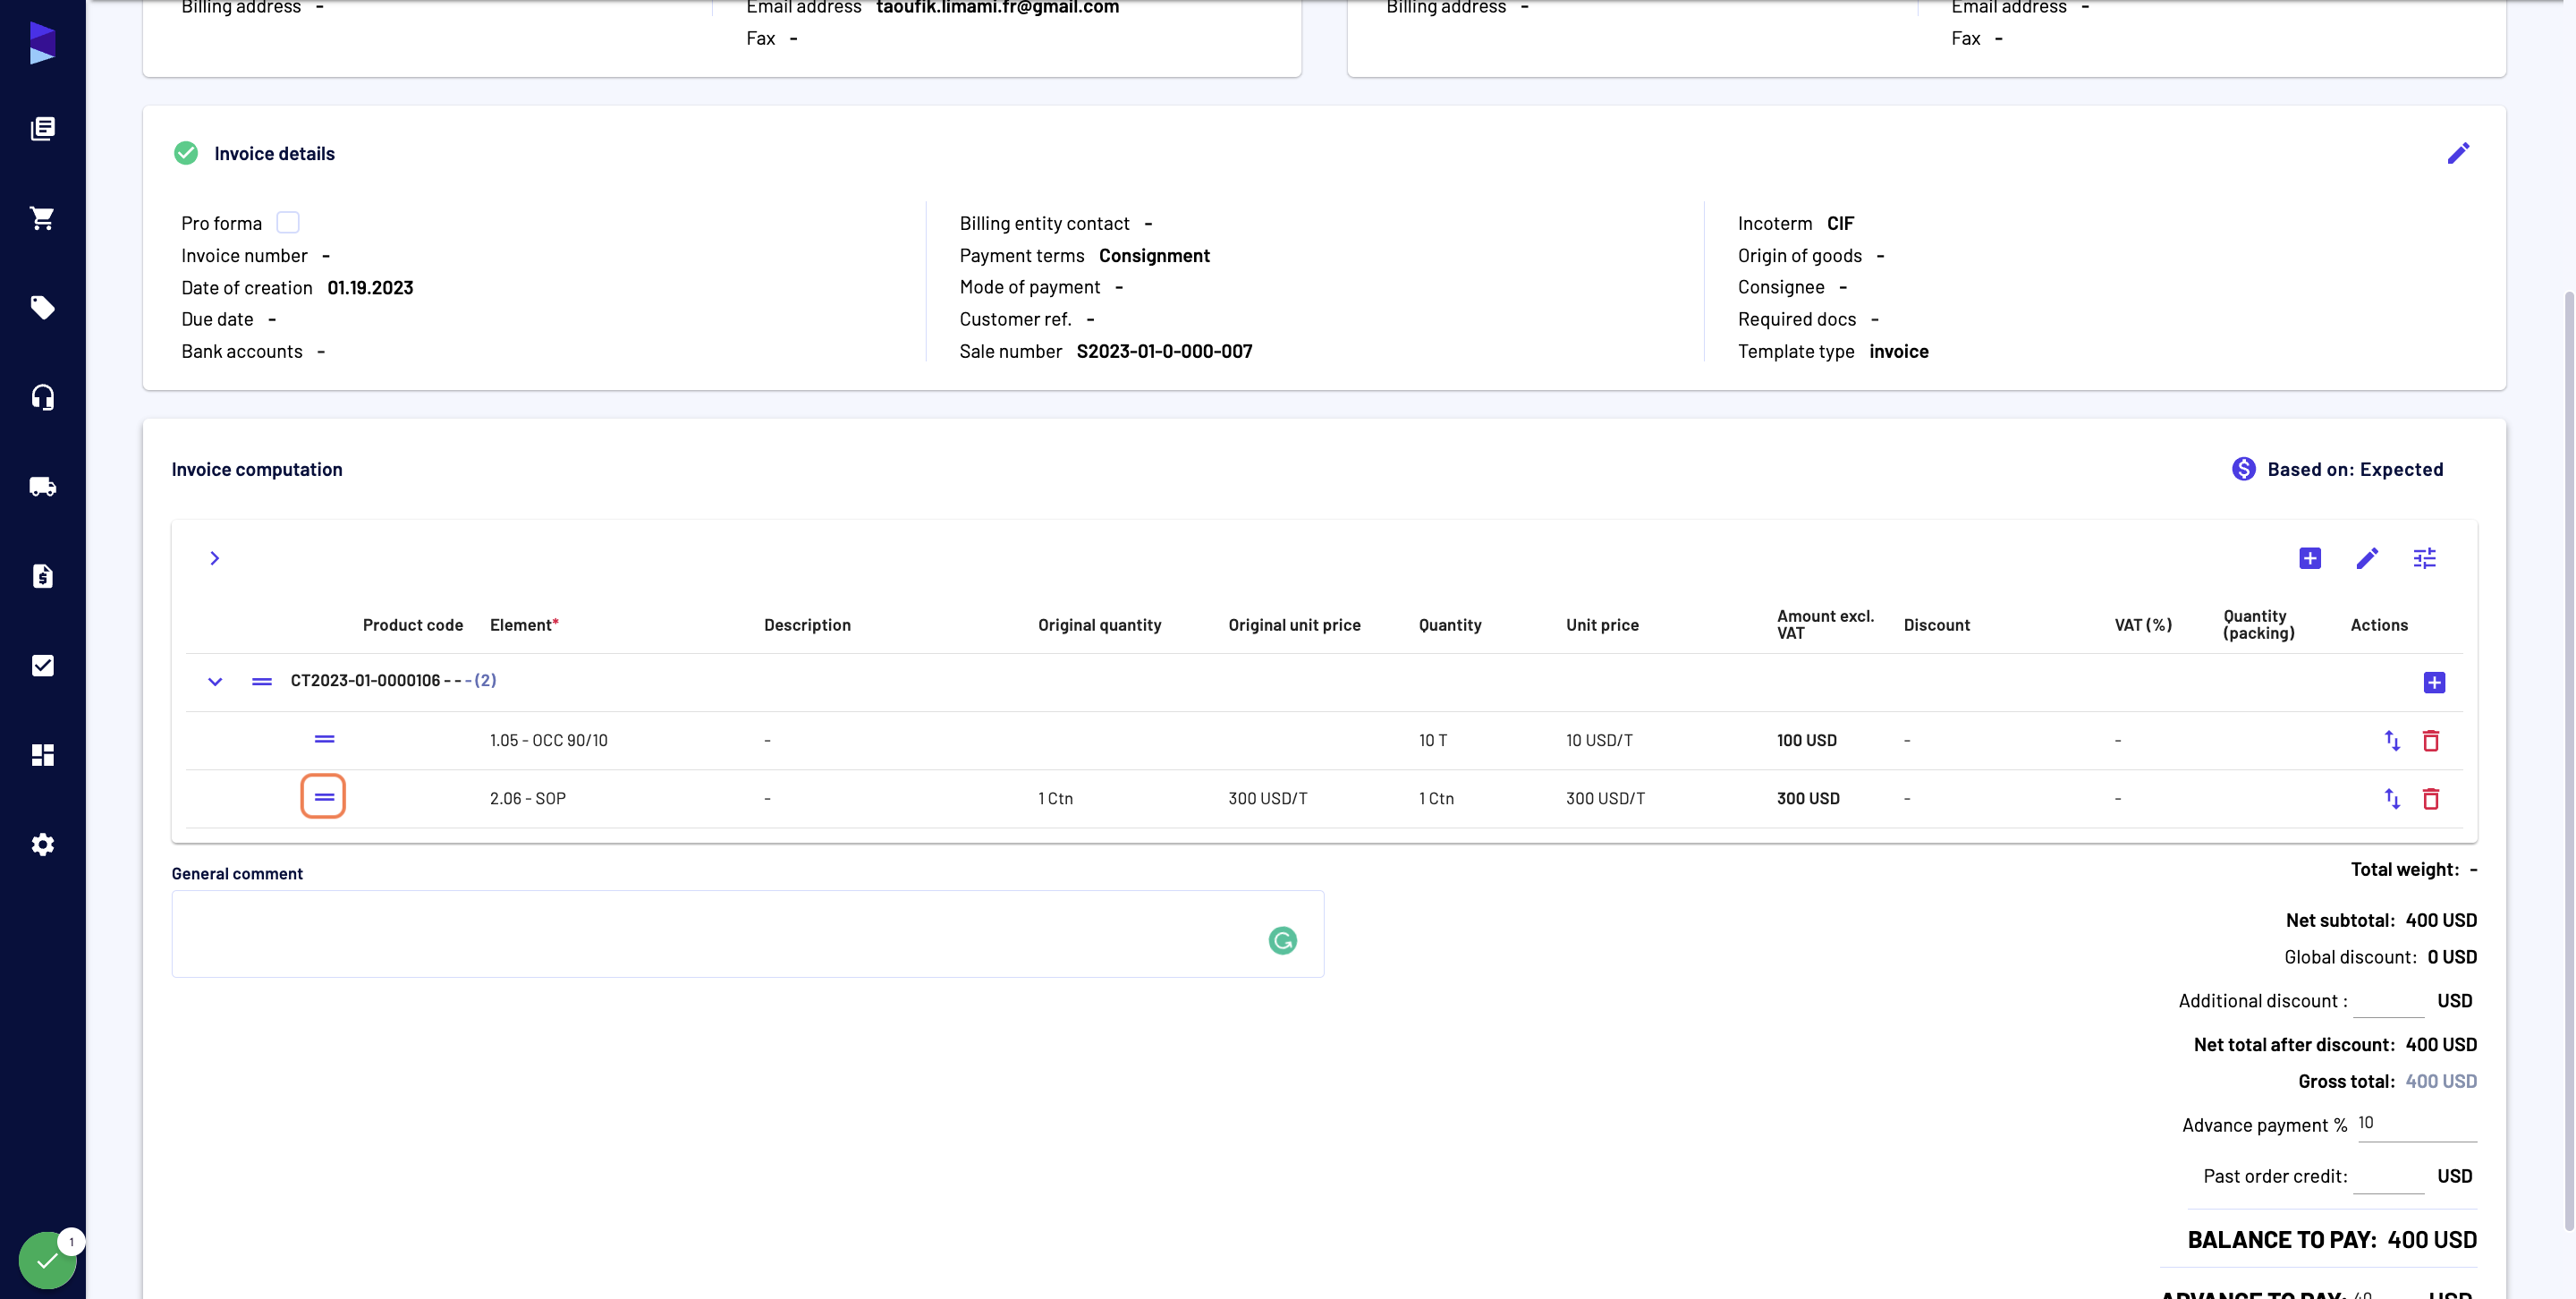2576x1299 pixels.
Task: Add a line with the toolbar plus icon
Action: pos(2309,558)
